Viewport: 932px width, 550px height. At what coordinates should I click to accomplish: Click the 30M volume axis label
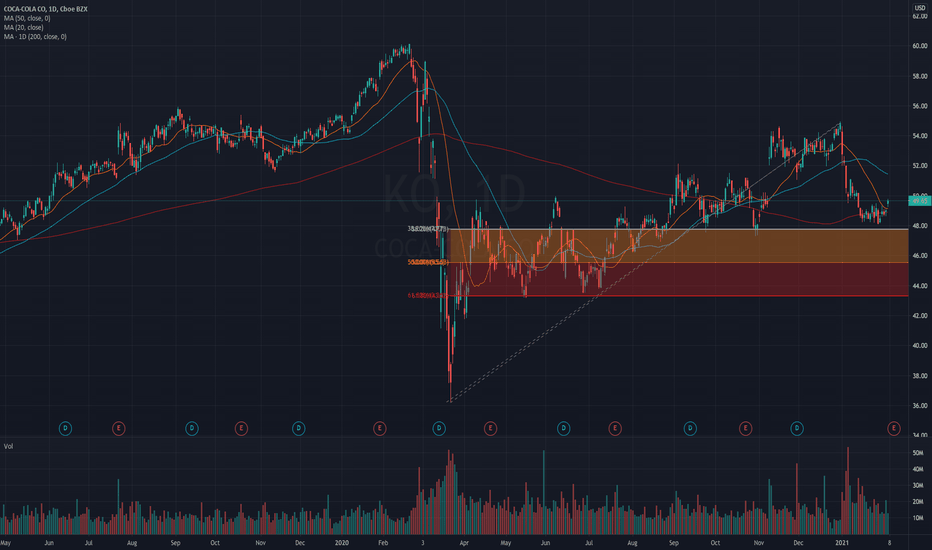(918, 486)
